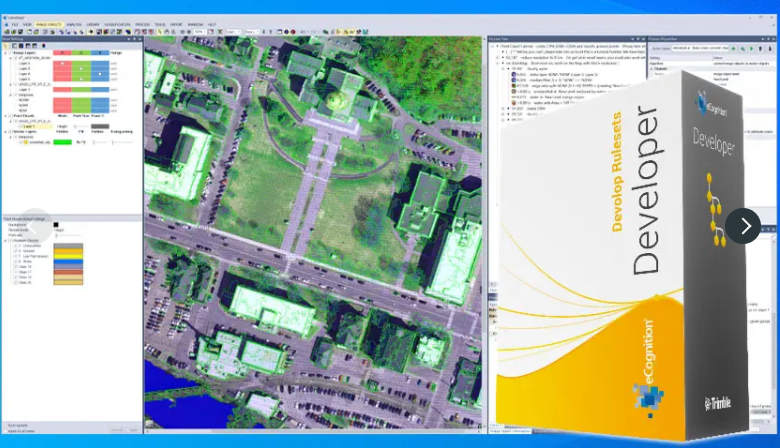Expand the first process in Process Tree
This screenshot has height=448, width=780.
click(x=492, y=46)
